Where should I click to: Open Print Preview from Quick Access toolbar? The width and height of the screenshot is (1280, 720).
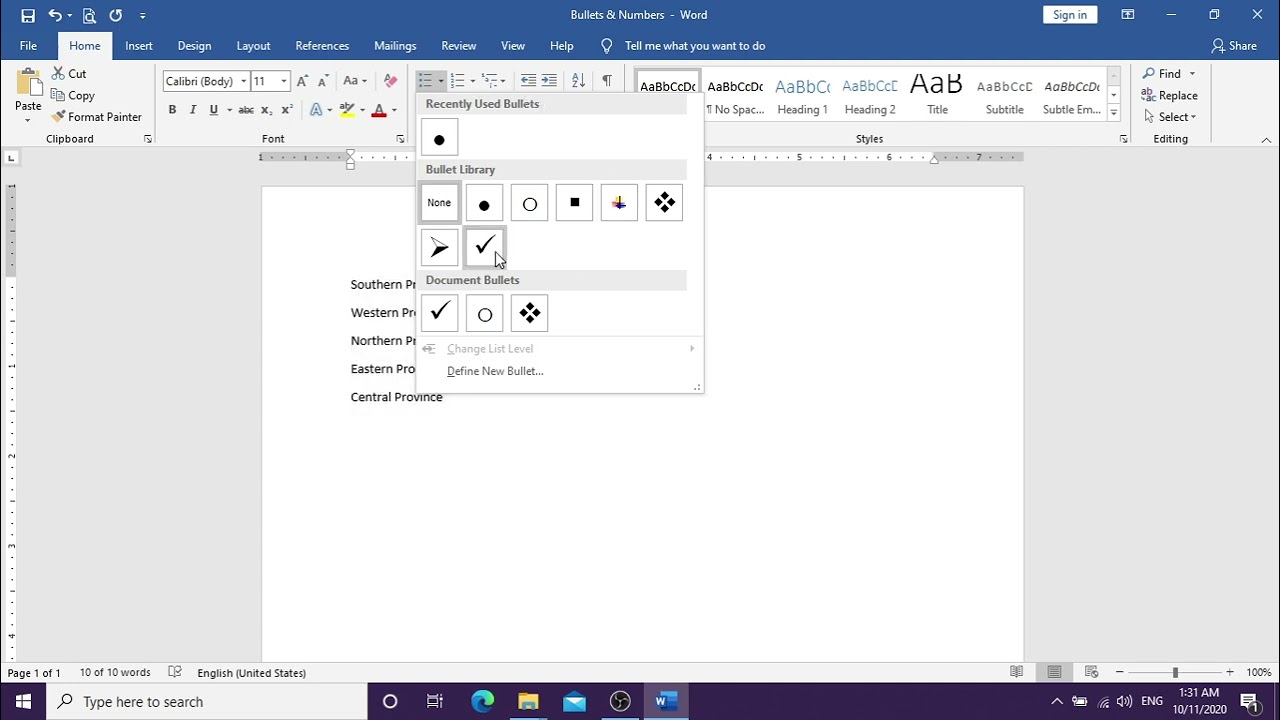tap(89, 15)
